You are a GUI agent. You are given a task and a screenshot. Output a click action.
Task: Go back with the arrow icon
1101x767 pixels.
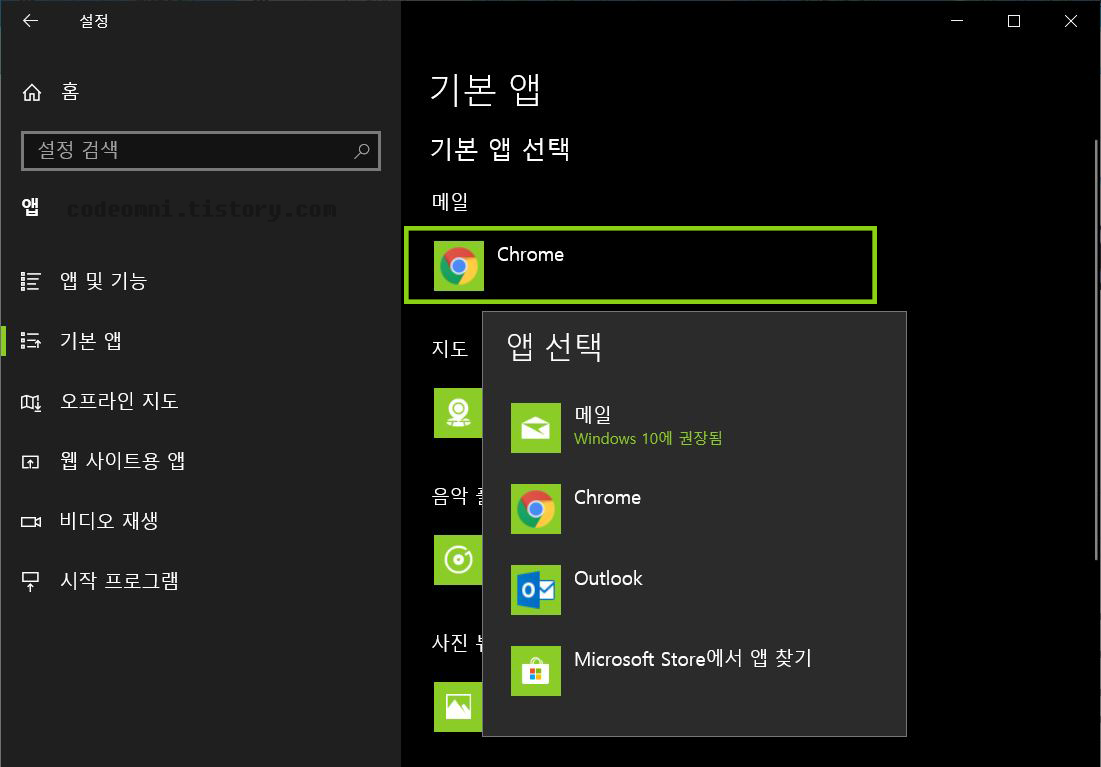30,21
